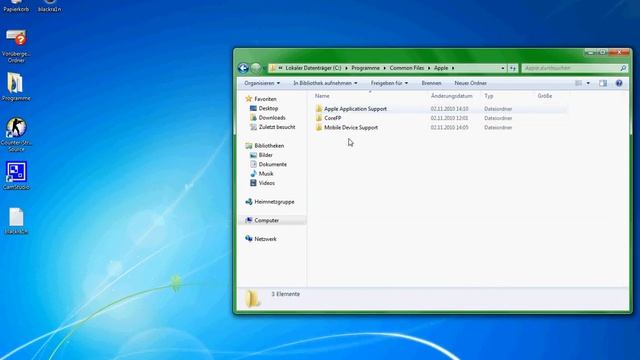Screen dimensions: 640x360
Task: Click Dateiordner type of Mobile Device Support
Action: [498, 127]
